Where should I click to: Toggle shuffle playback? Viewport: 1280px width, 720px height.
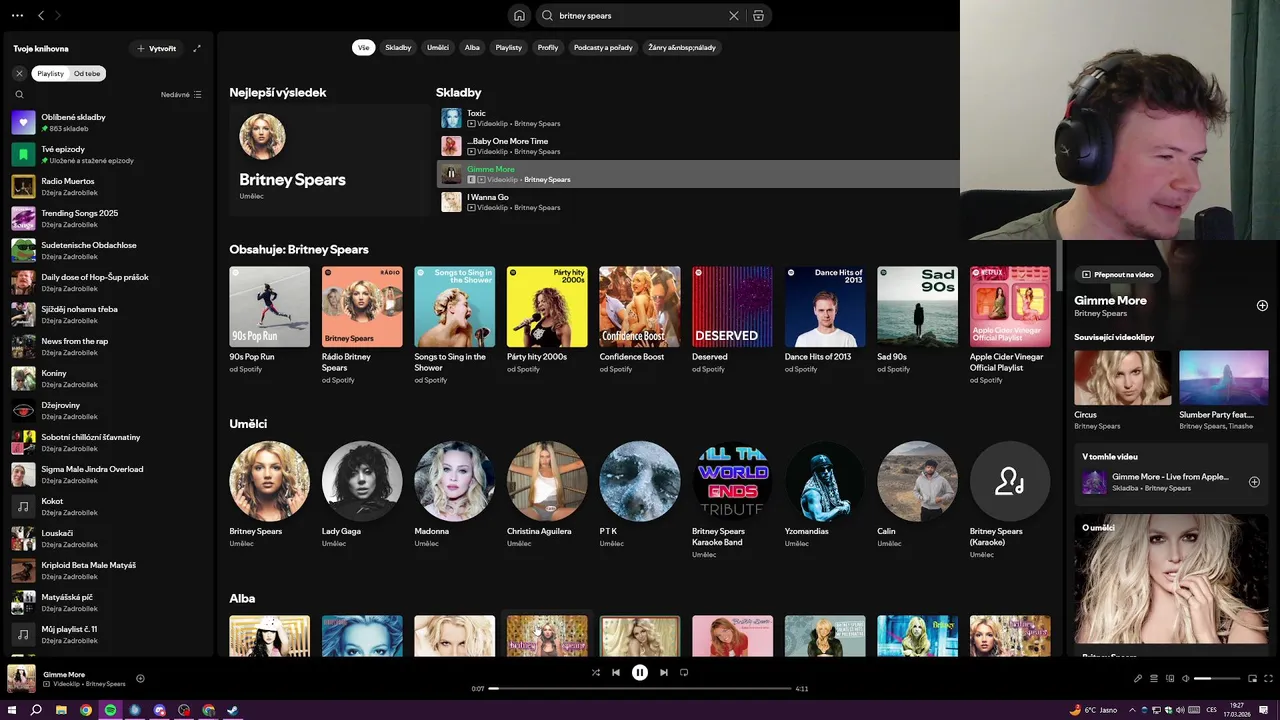(596, 672)
